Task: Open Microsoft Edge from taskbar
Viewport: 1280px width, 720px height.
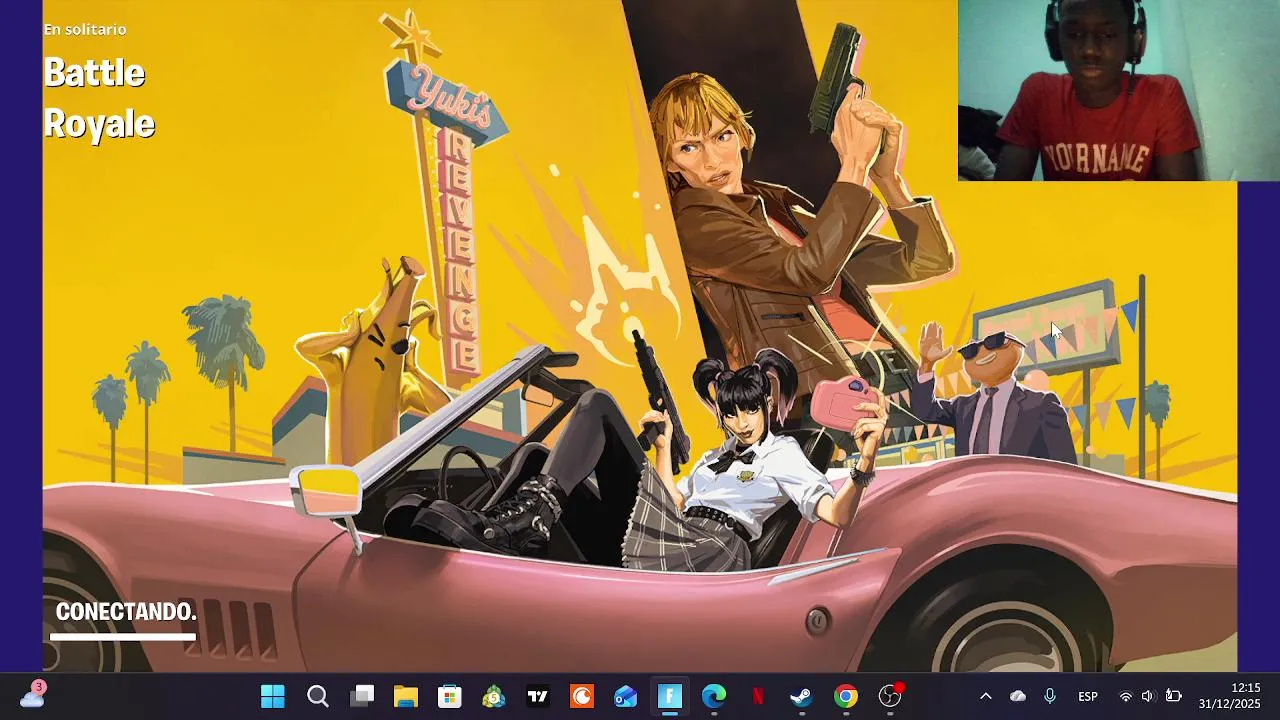Action: coord(714,696)
